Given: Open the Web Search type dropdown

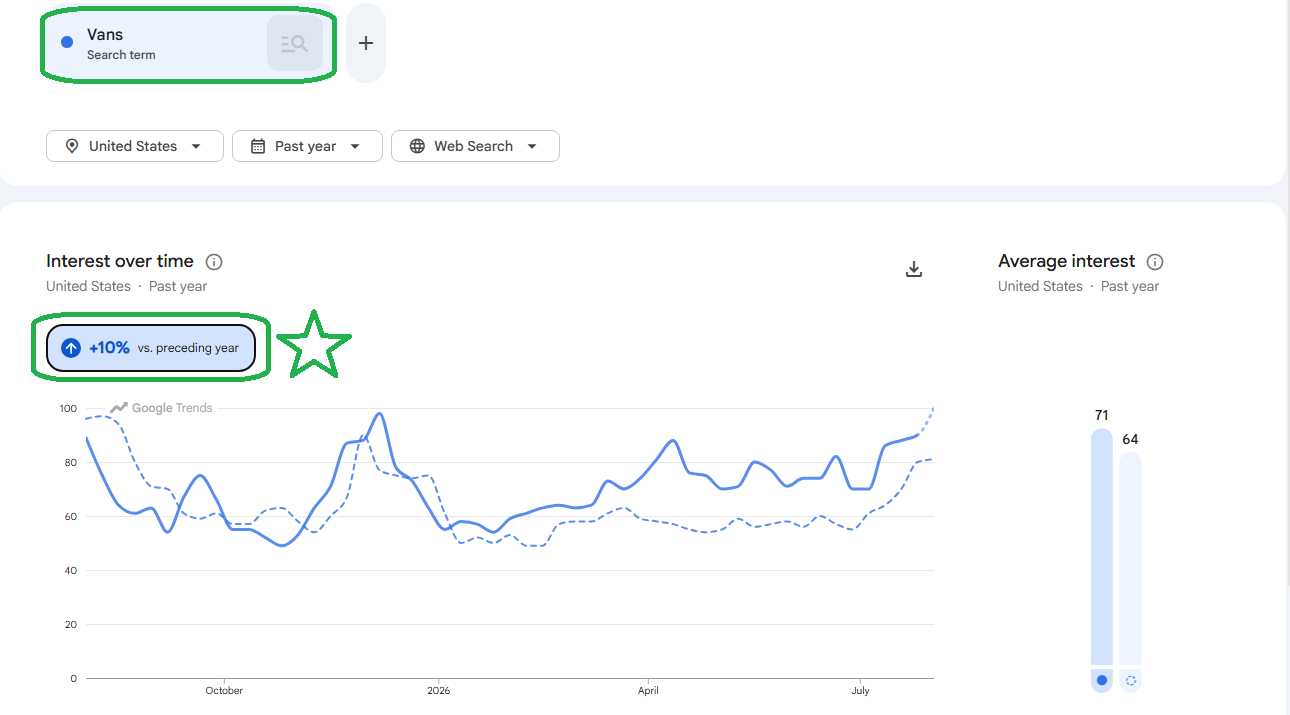Looking at the screenshot, I should 475,146.
